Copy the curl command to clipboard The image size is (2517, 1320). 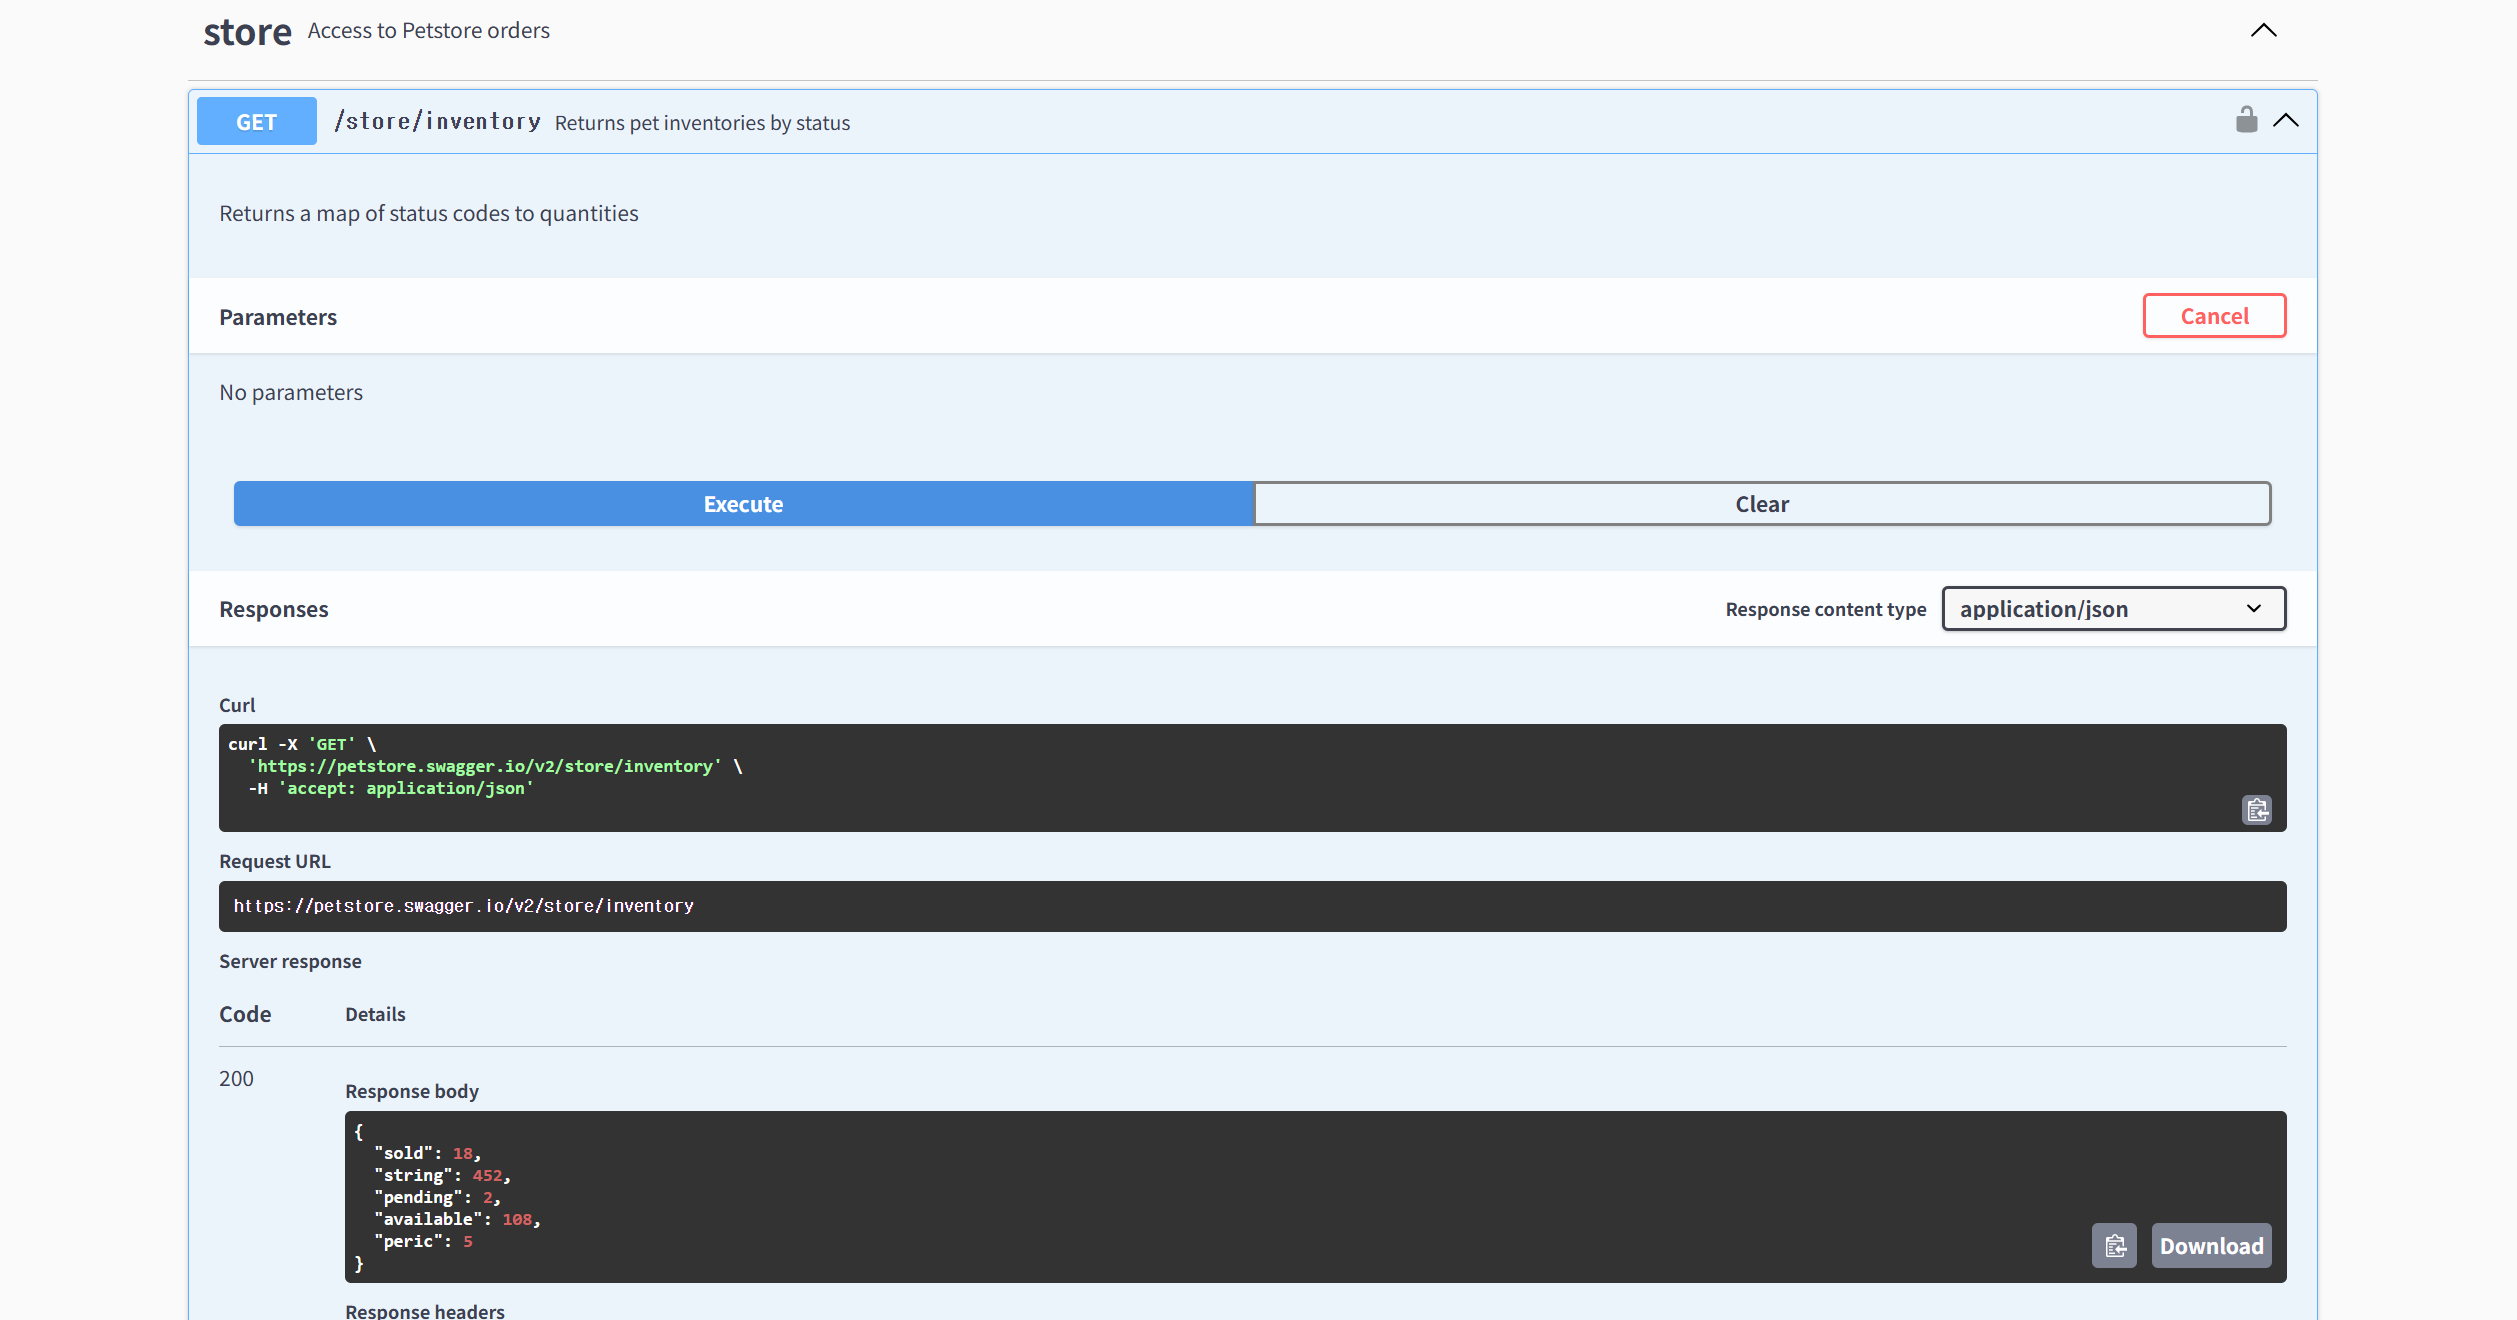pyautogui.click(x=2256, y=809)
